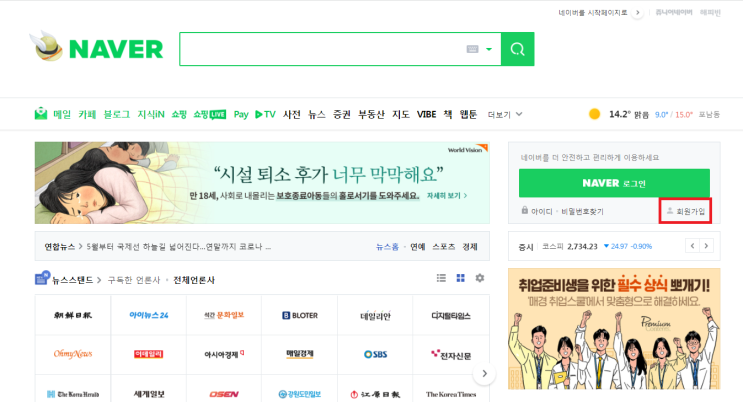Open the 지식iN menu item
Screen dimensions: 743x402
coord(151,114)
